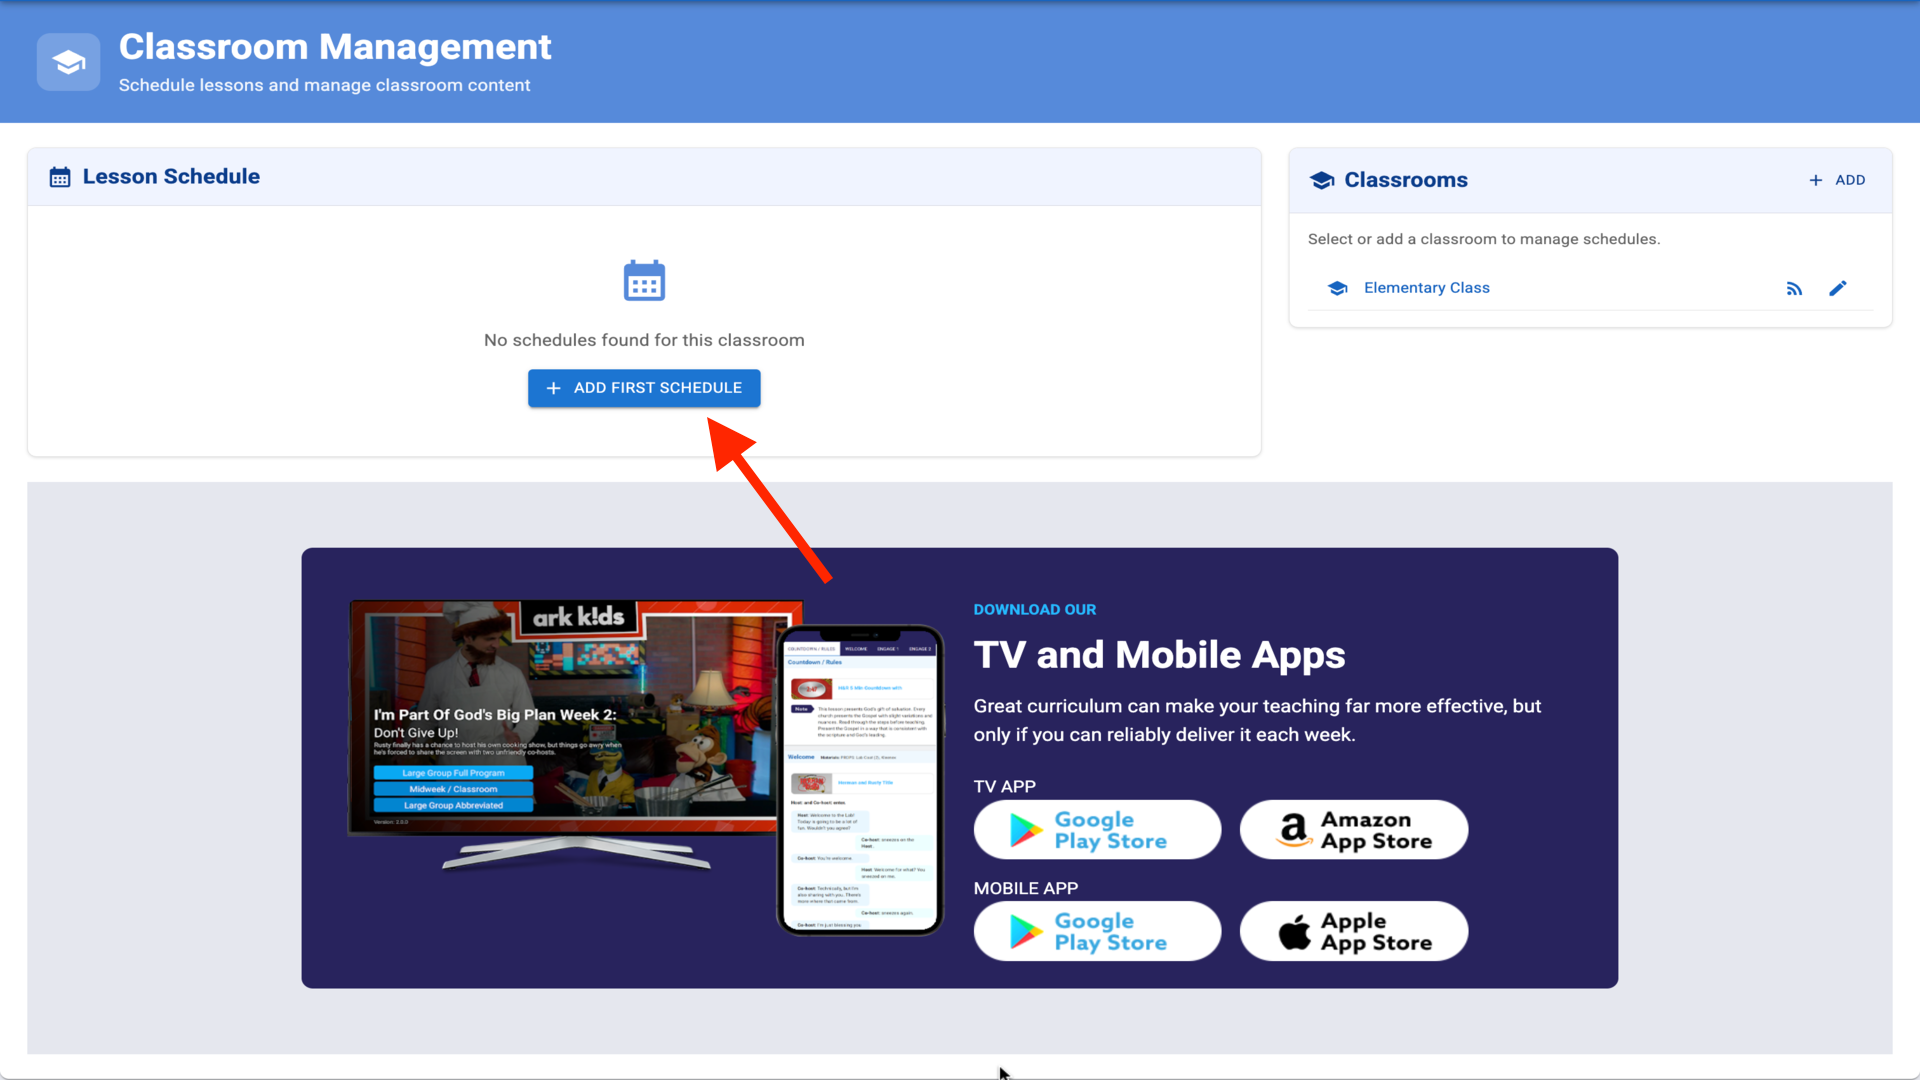The width and height of the screenshot is (1920, 1080).
Task: Click the Lesson Schedule heading text
Action: (171, 177)
